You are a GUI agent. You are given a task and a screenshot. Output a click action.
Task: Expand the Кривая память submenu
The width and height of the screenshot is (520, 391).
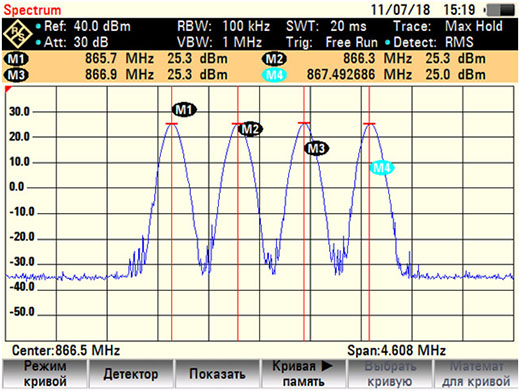(303, 374)
